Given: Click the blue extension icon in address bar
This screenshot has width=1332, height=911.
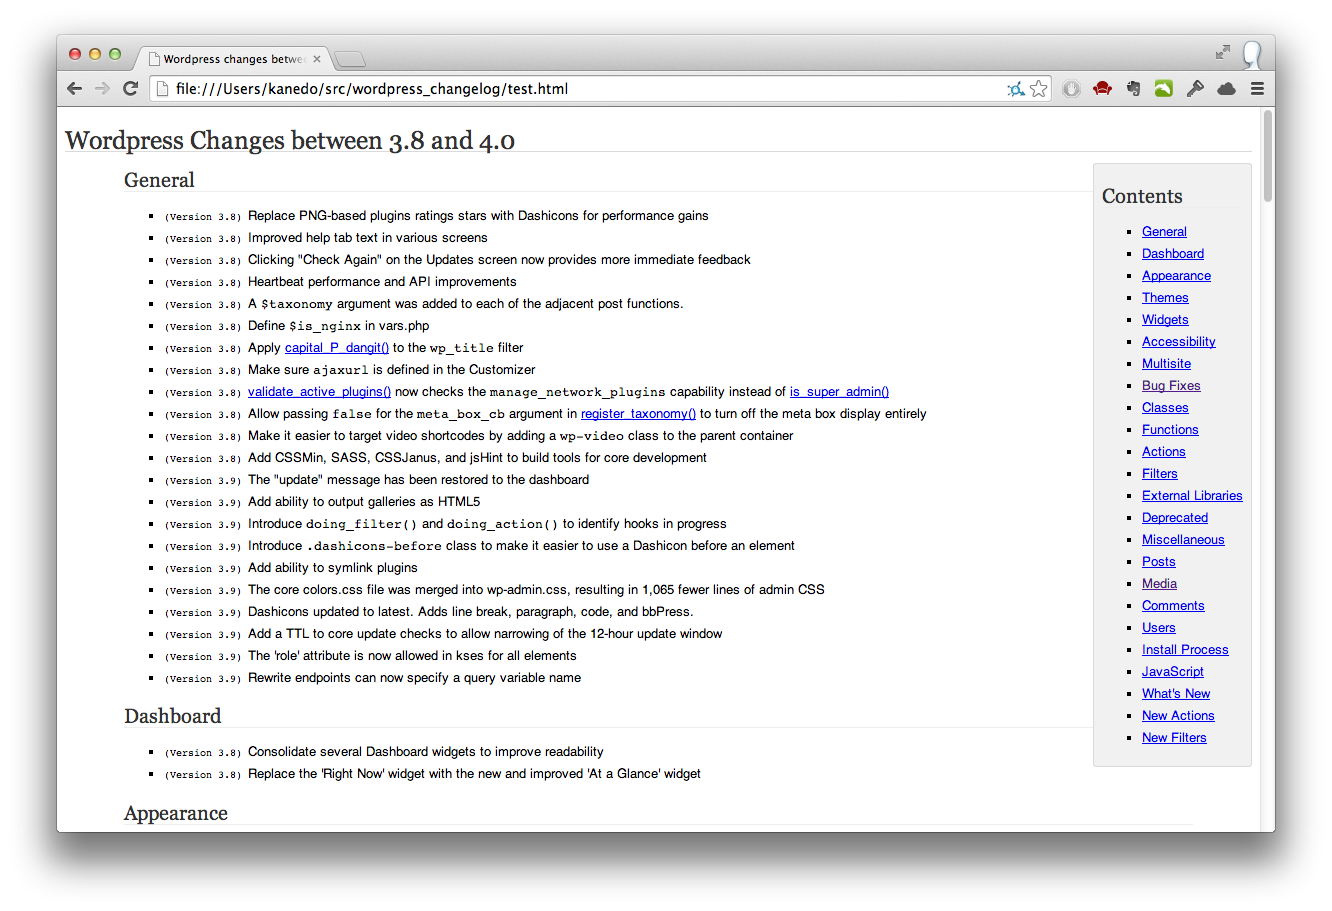Looking at the screenshot, I should (1015, 89).
